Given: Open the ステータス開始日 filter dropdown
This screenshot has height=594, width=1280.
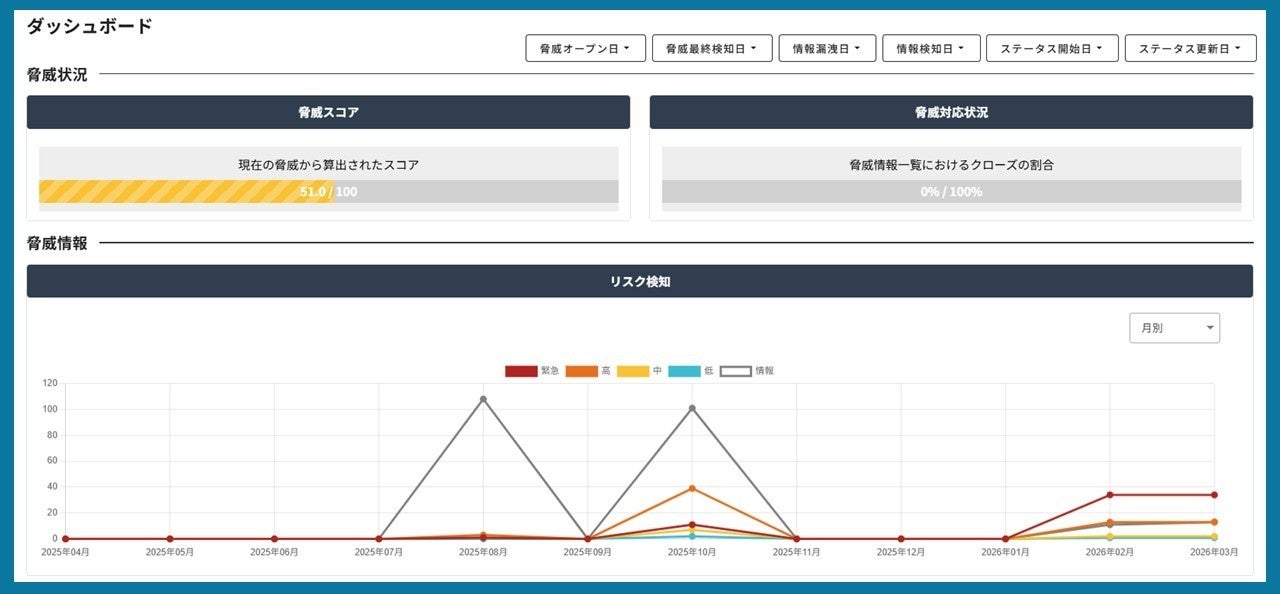Looking at the screenshot, I should (x=1052, y=48).
